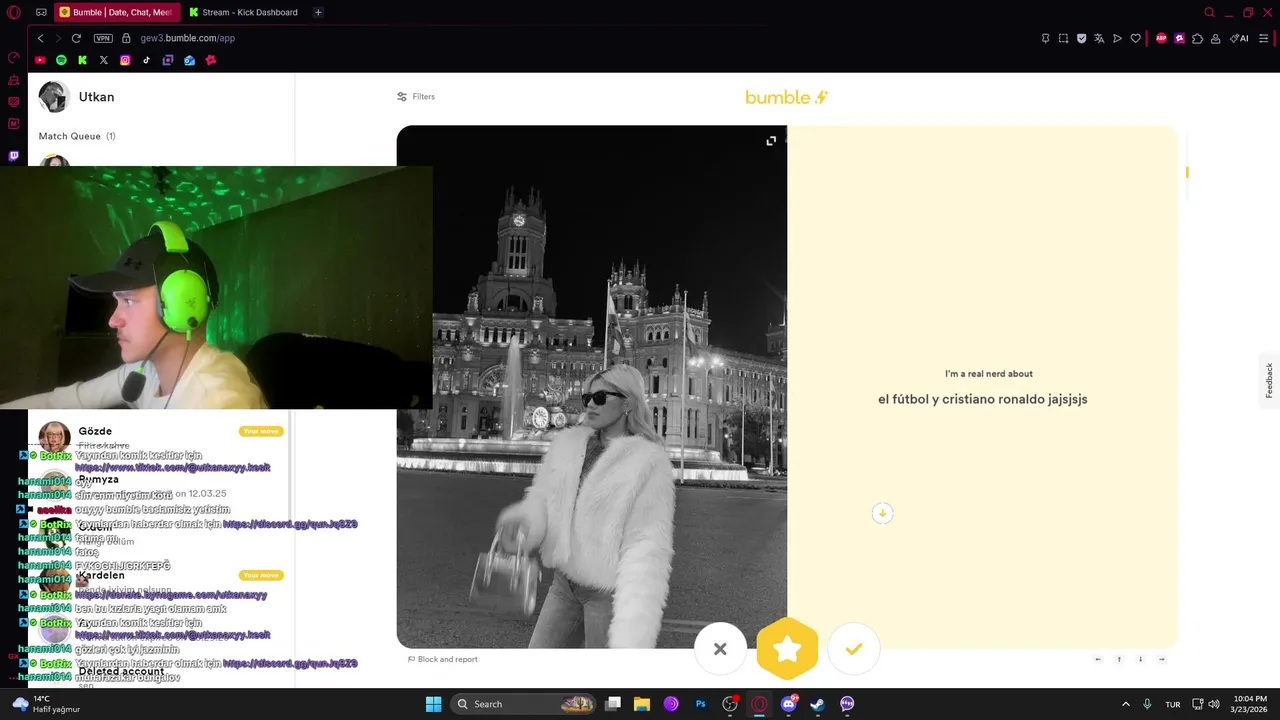Open Steam from taskbar
1280x720 pixels.
[818, 704]
